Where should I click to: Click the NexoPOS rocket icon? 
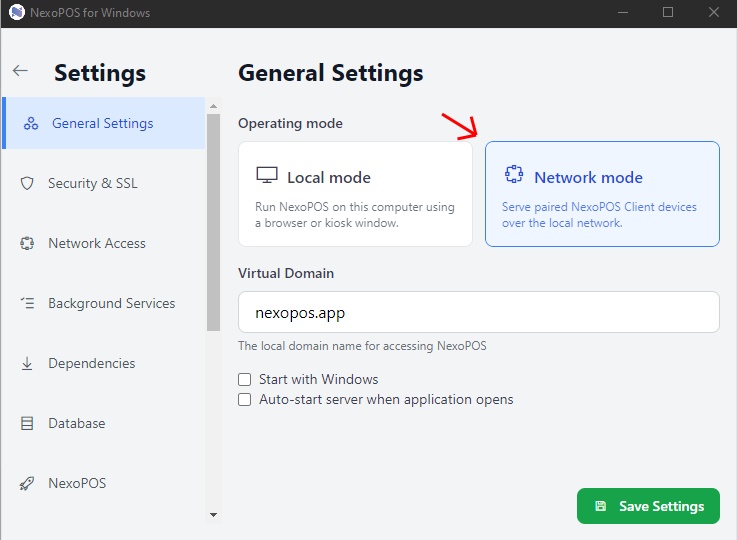click(x=27, y=483)
